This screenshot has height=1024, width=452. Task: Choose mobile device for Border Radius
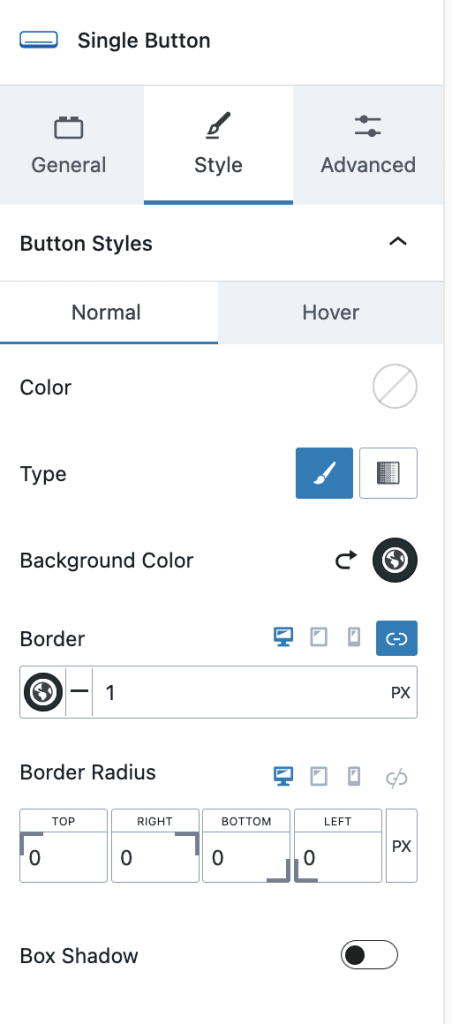pyautogui.click(x=353, y=776)
